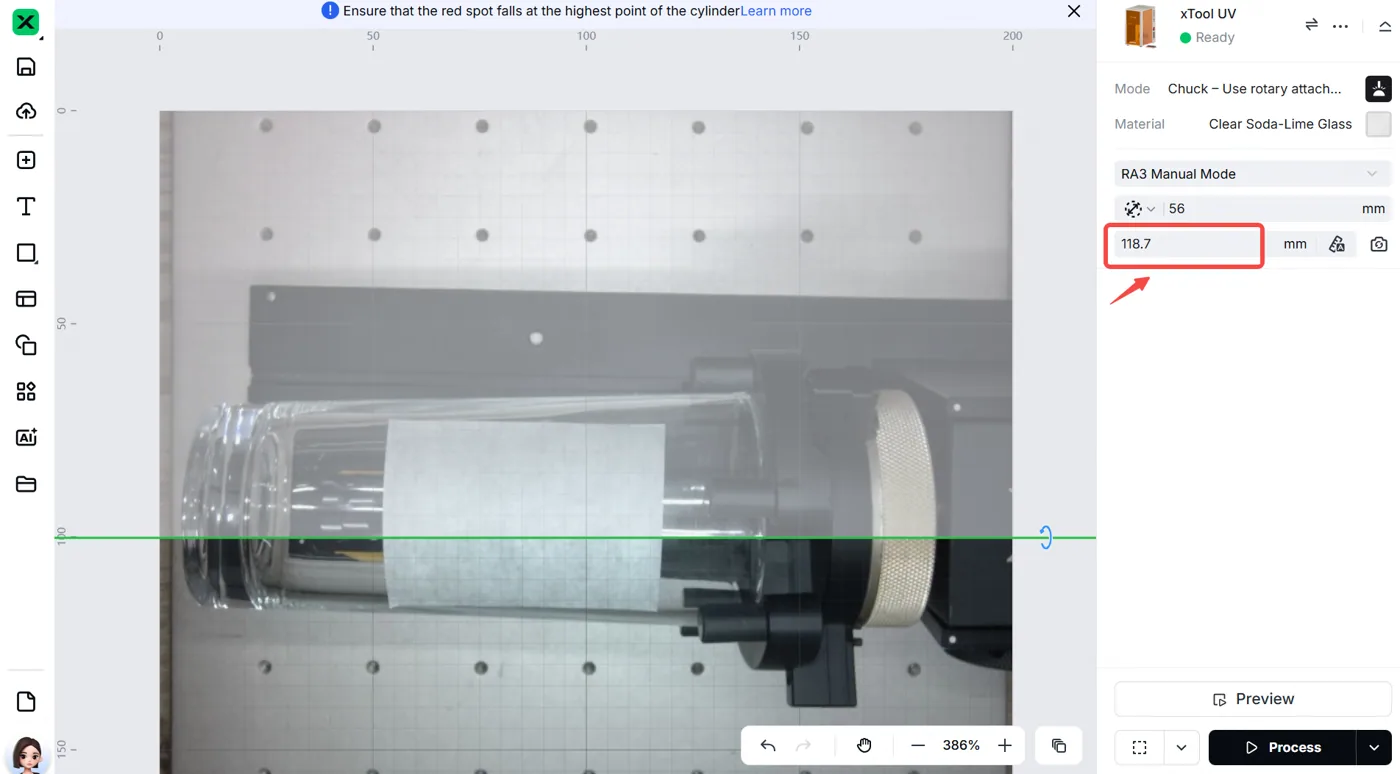
Task: Click the Preview button
Action: pyautogui.click(x=1252, y=699)
